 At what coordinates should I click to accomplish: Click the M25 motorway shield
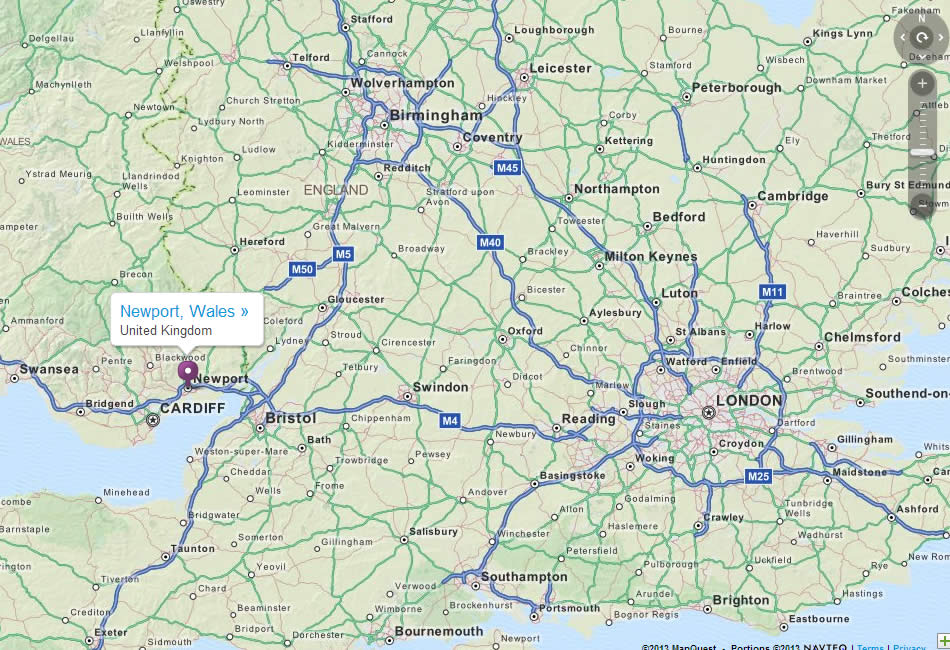pyautogui.click(x=758, y=476)
